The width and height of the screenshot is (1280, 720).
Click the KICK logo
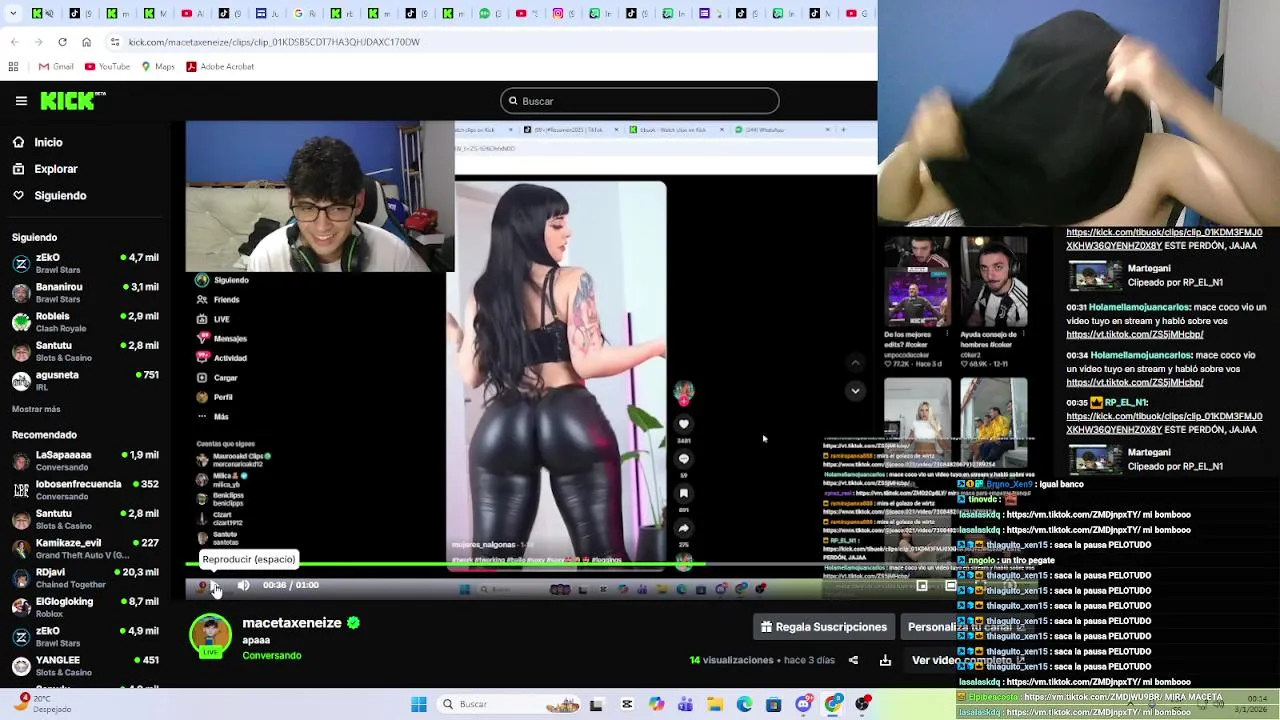(72, 101)
